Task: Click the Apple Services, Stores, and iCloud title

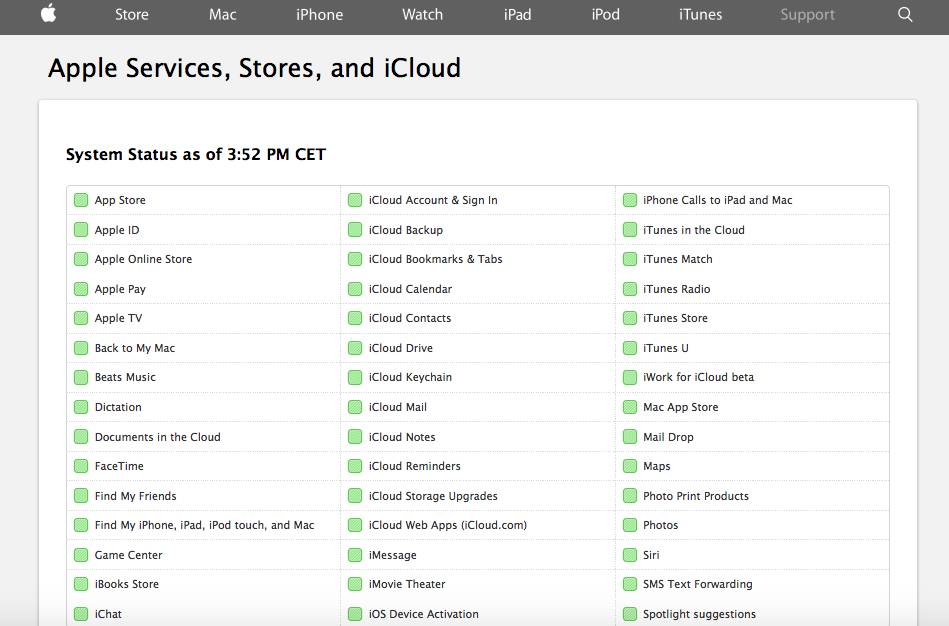Action: pos(254,68)
